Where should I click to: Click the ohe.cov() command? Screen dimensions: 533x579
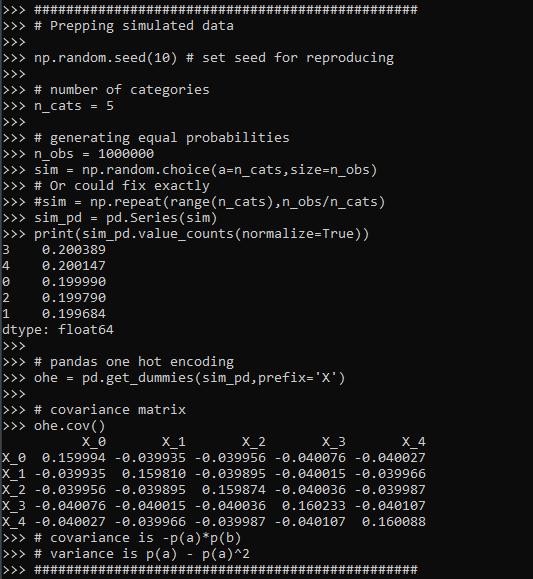point(70,426)
